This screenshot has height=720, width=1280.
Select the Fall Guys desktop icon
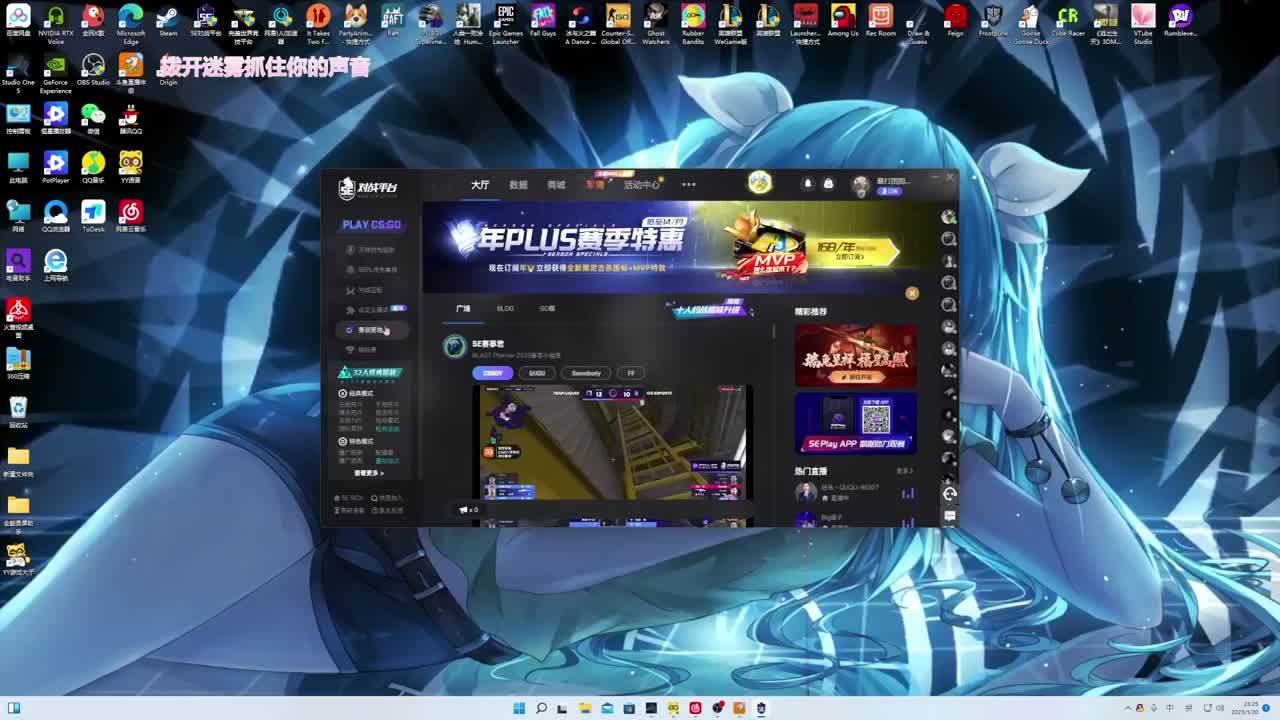[543, 20]
